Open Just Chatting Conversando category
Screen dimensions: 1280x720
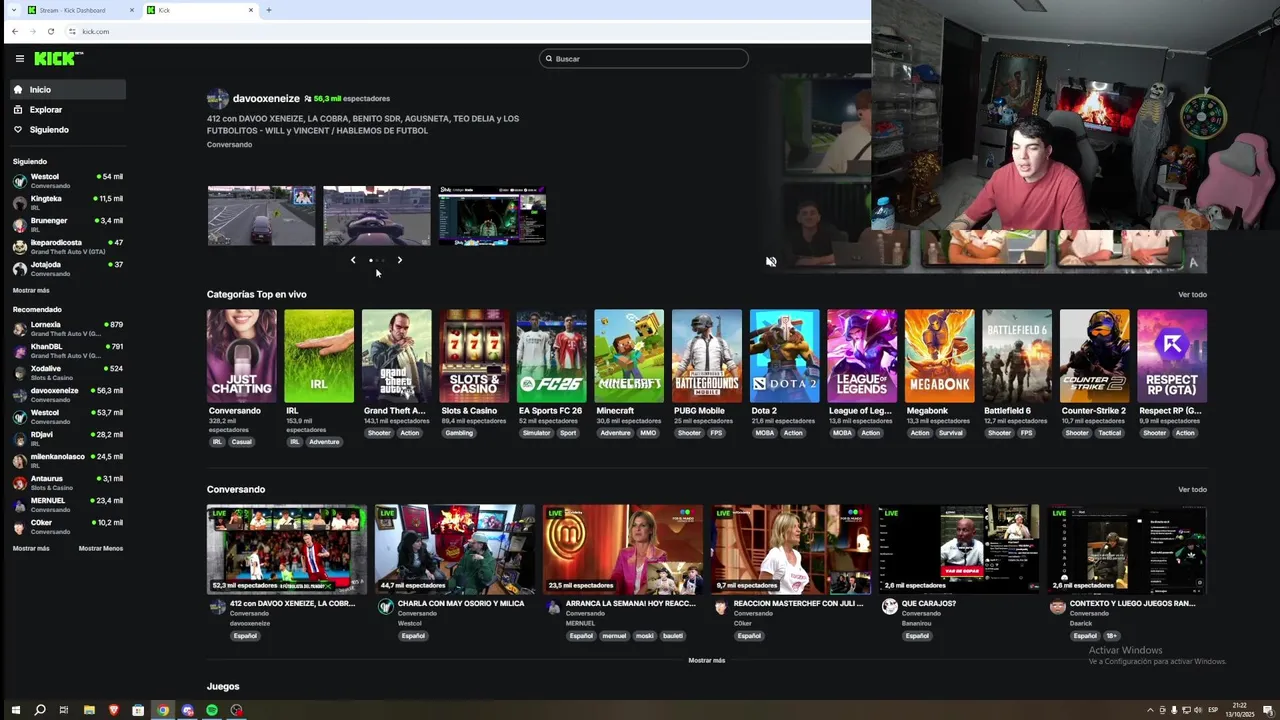pos(241,356)
